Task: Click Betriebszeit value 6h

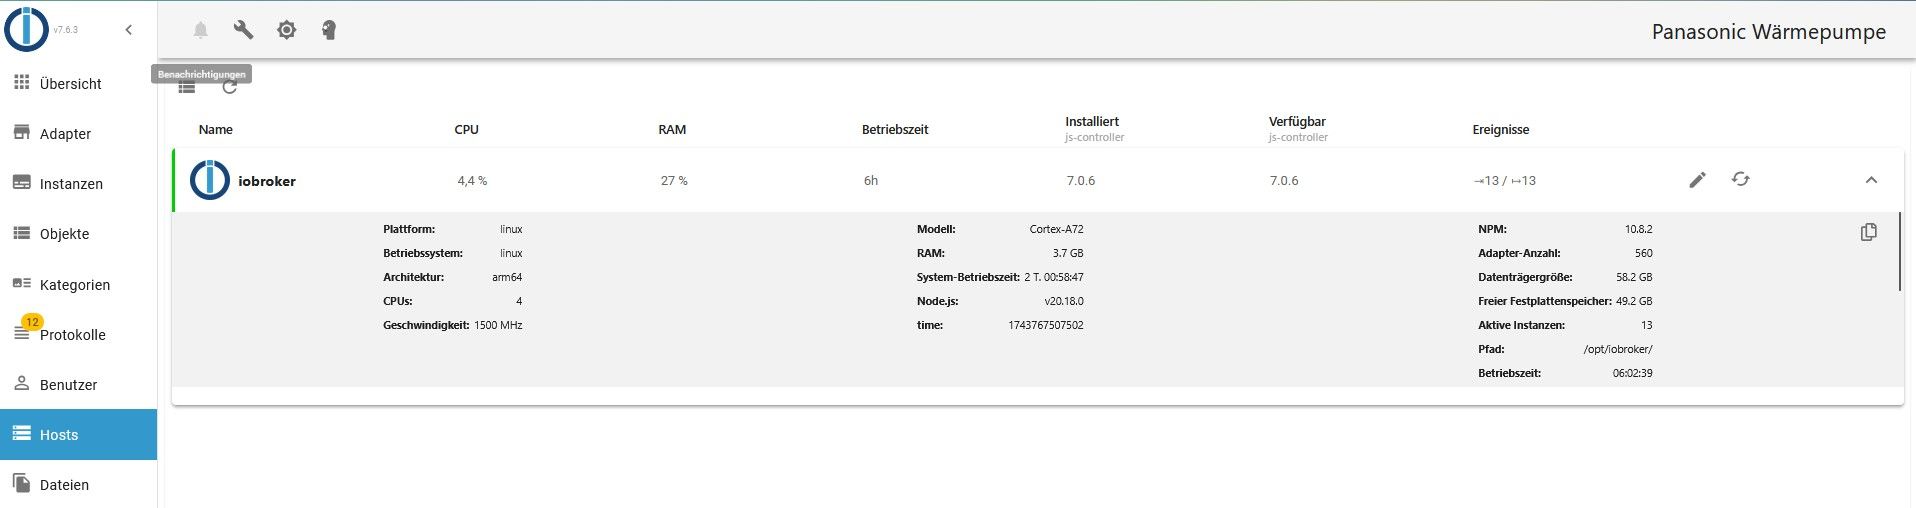Action: click(x=871, y=181)
